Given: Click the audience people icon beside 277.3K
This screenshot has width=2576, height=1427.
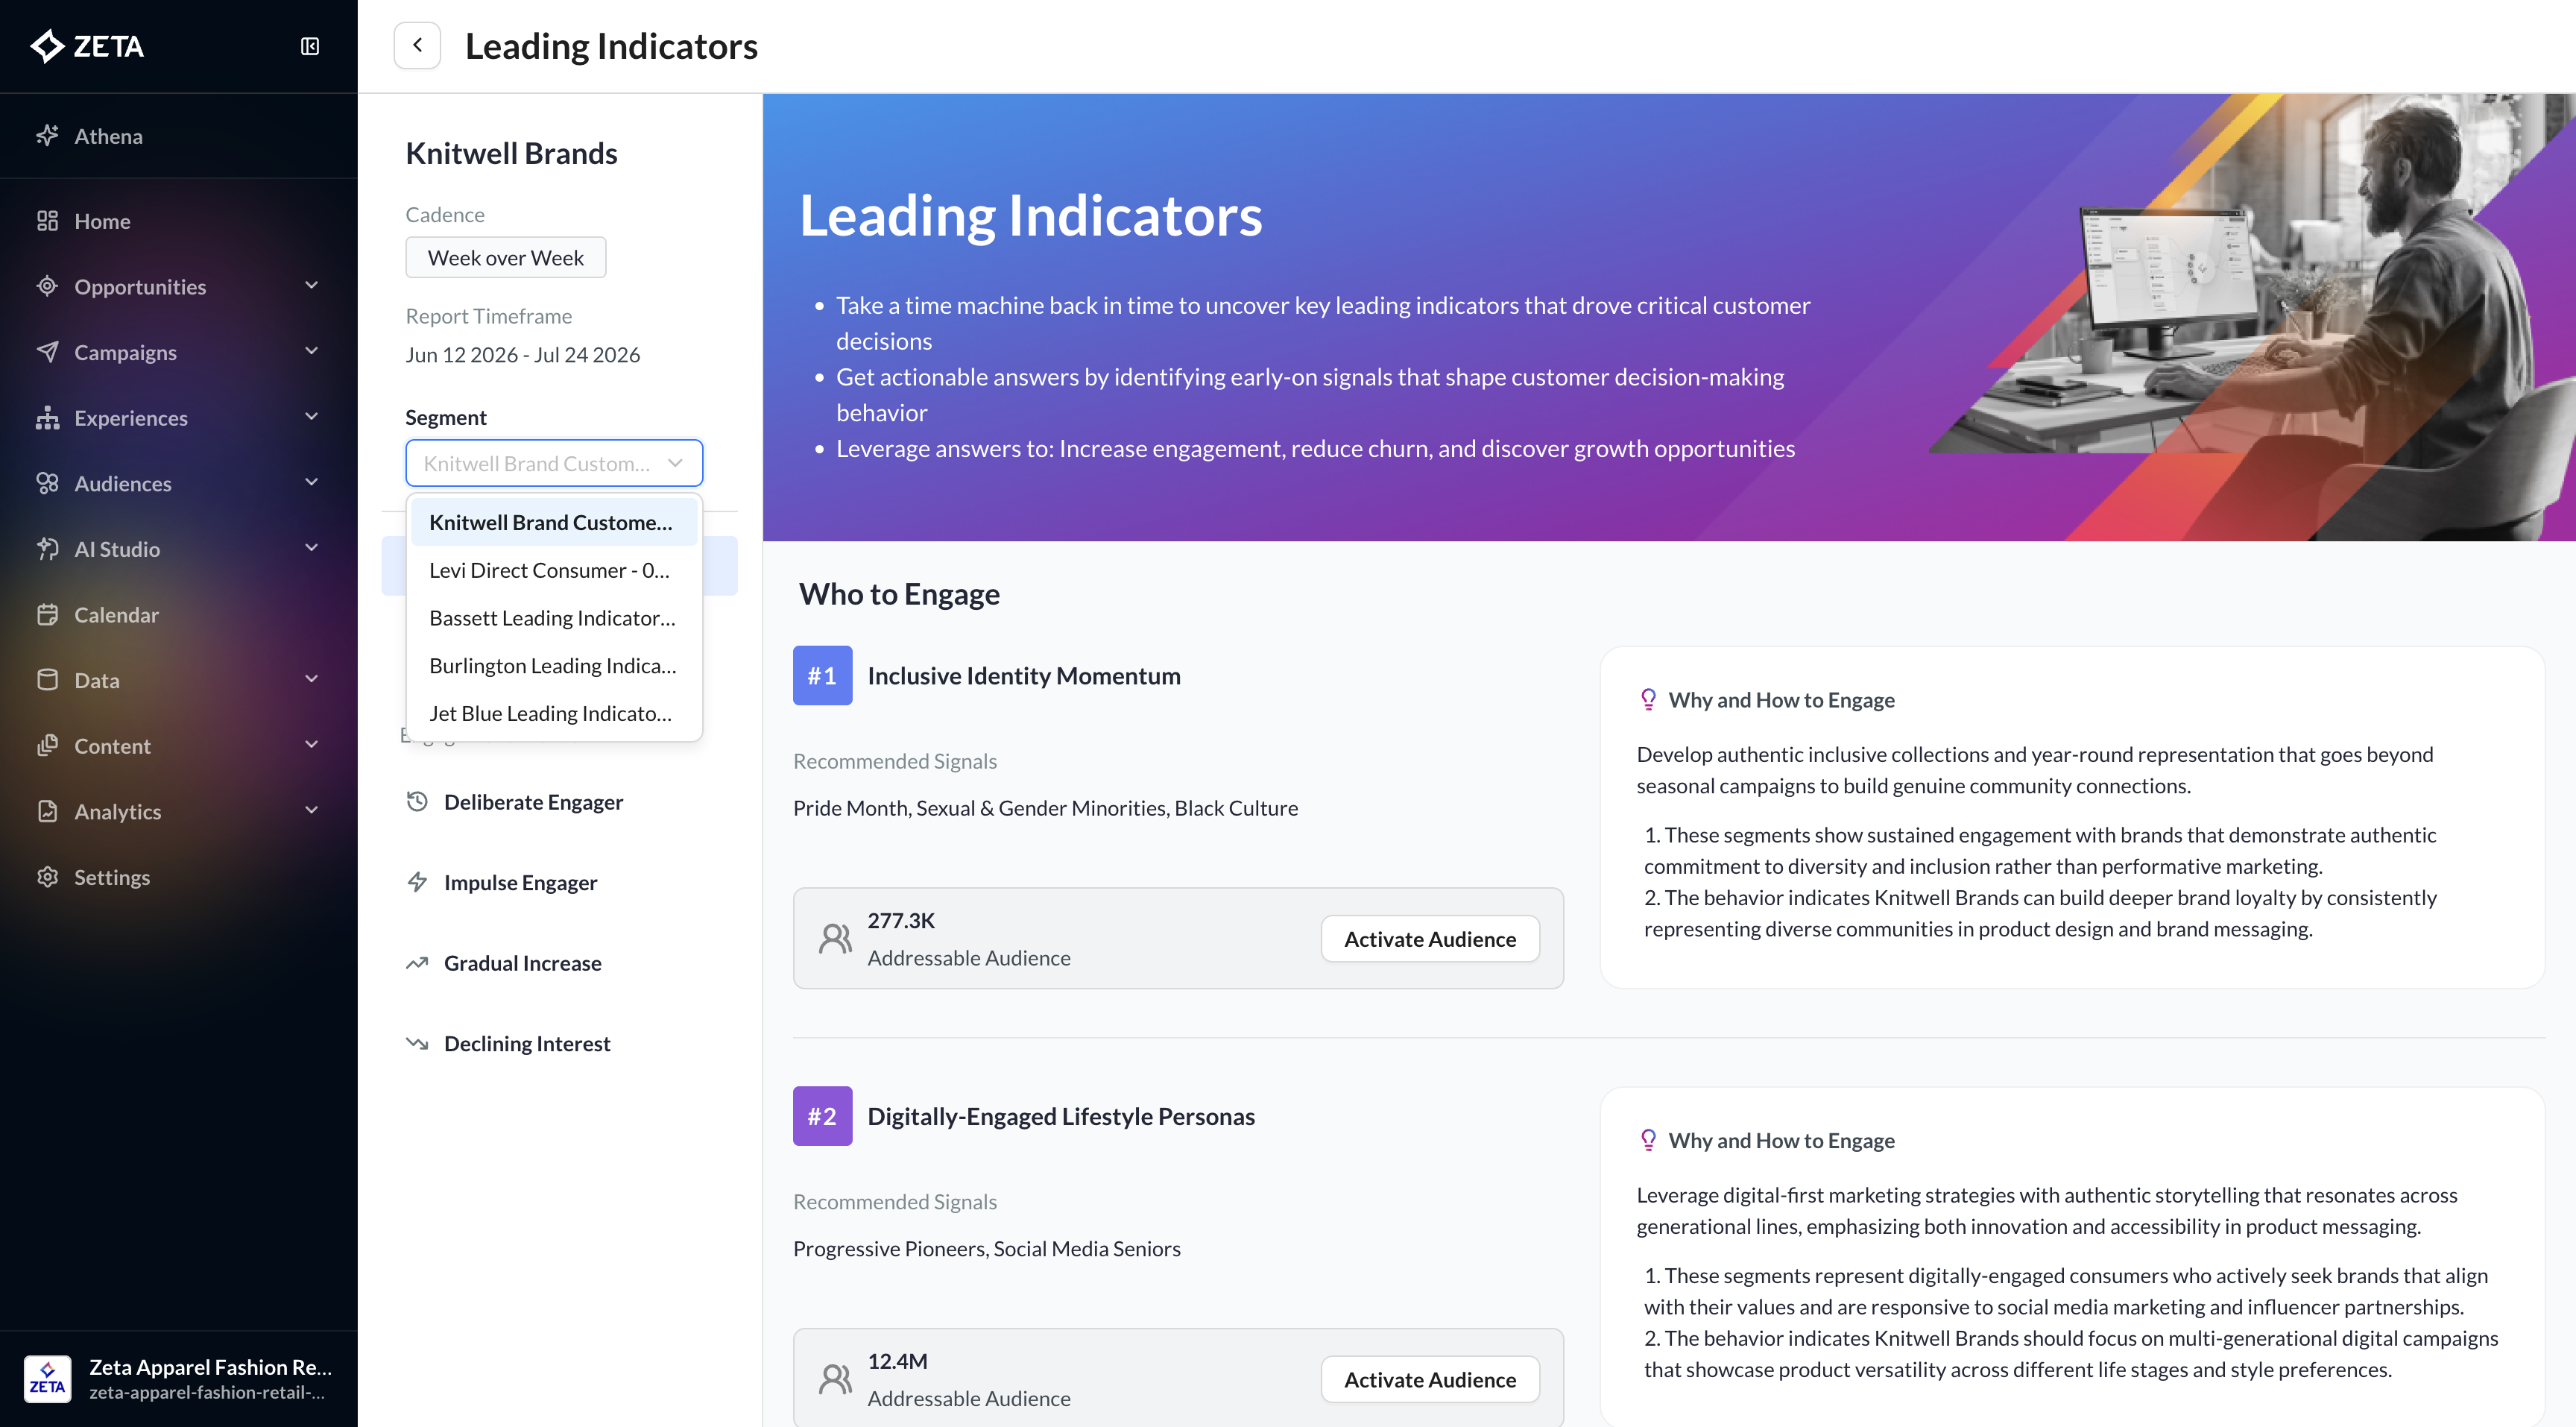Looking at the screenshot, I should pos(835,938).
